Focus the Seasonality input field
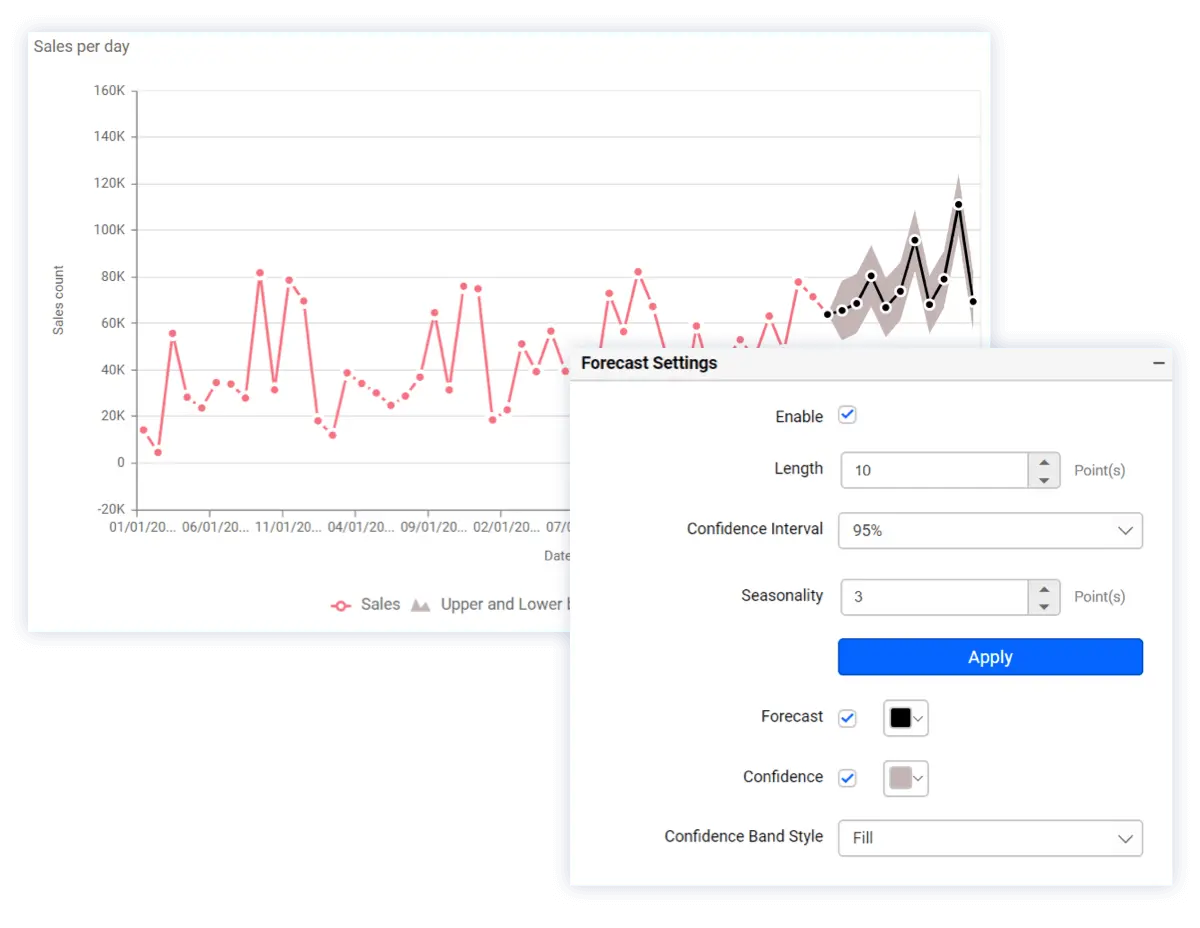Screen dimensions: 1200x928 (934, 597)
